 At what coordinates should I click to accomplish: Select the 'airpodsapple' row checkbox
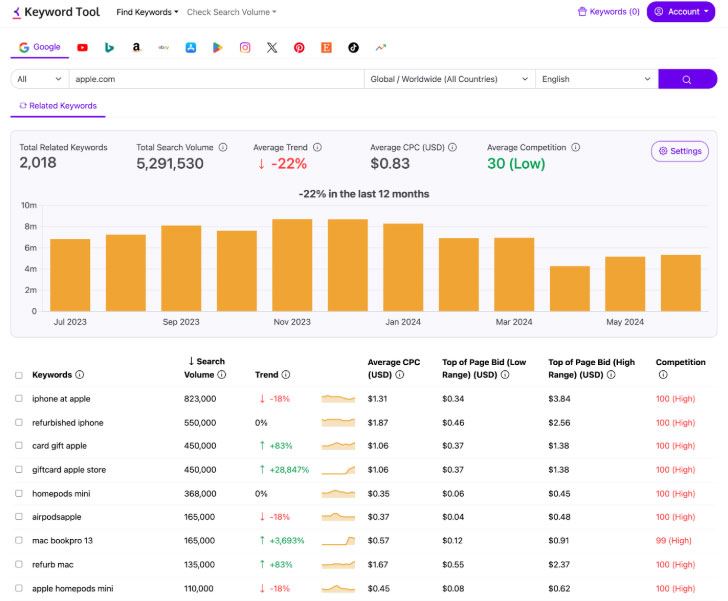pos(19,516)
